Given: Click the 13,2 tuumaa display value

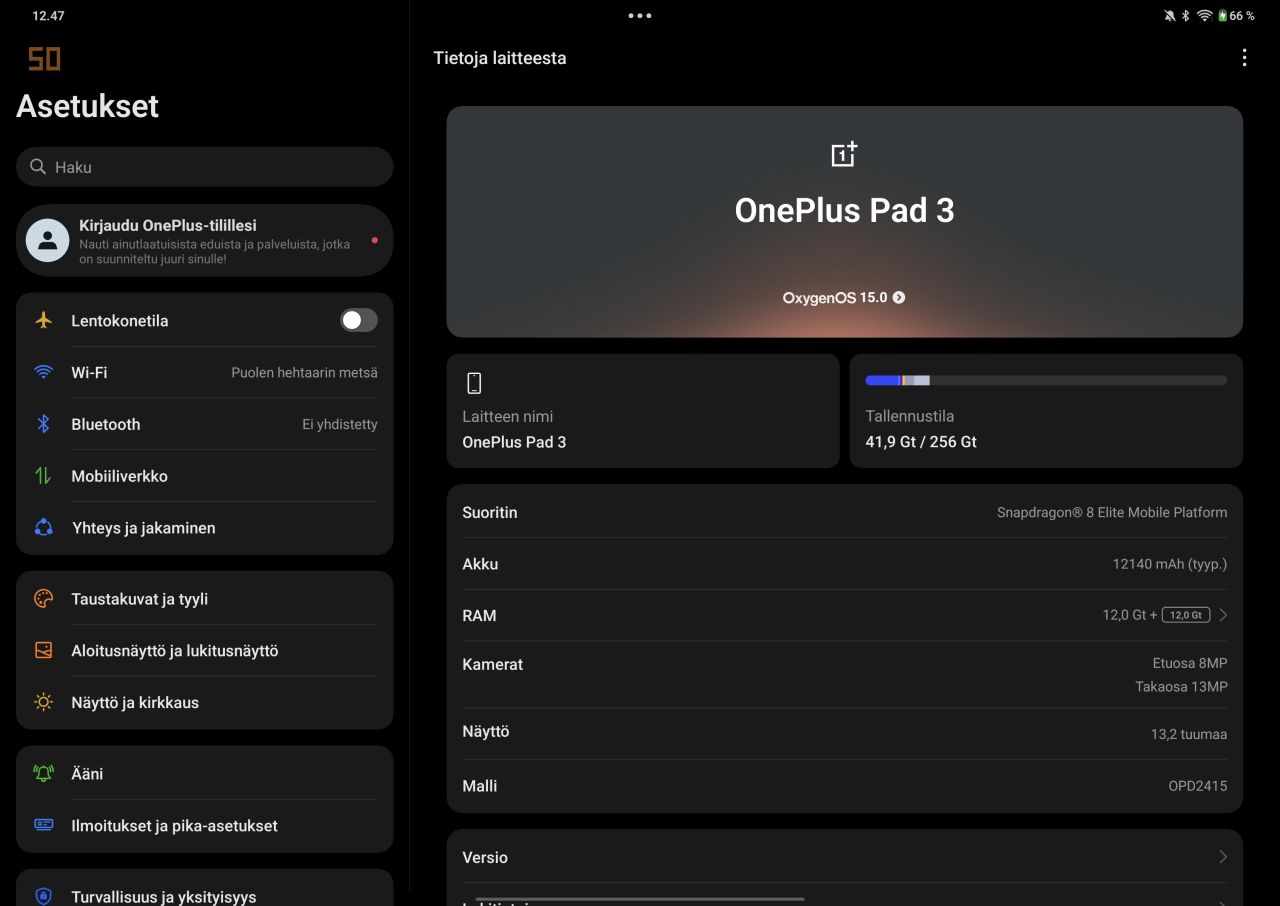Looking at the screenshot, I should 1189,734.
